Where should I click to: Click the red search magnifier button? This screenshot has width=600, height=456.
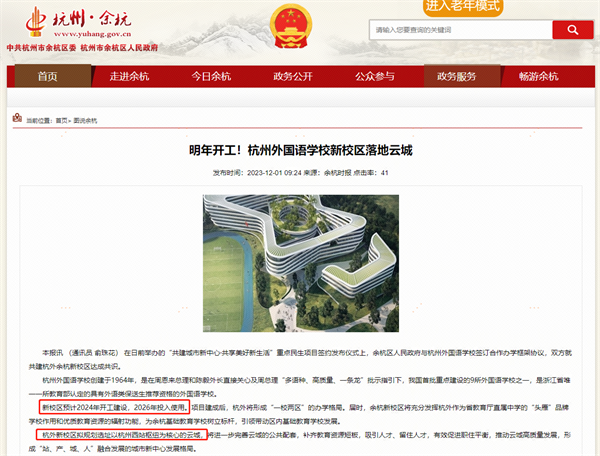(573, 30)
